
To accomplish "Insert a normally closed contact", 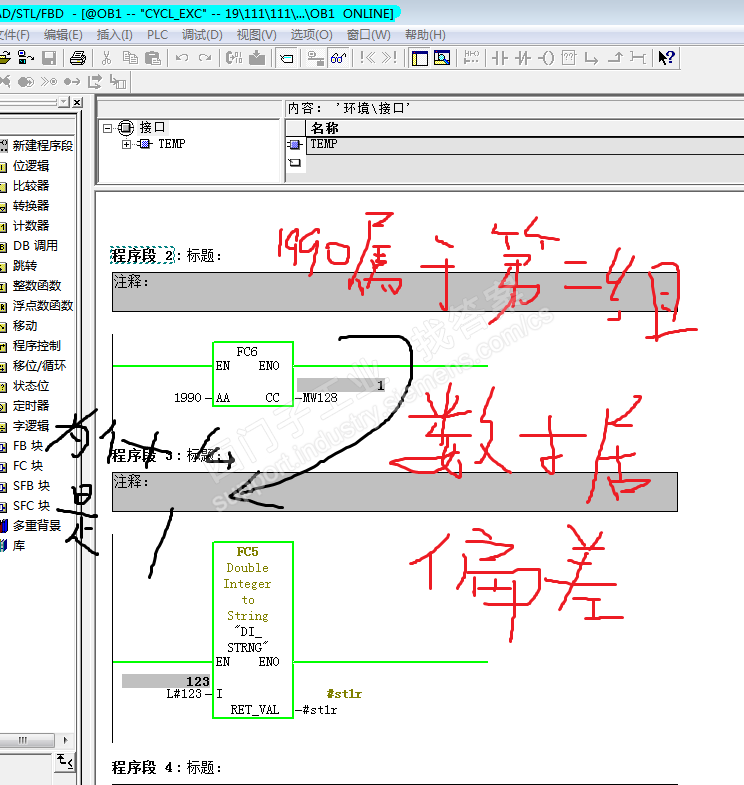I will (x=523, y=58).
